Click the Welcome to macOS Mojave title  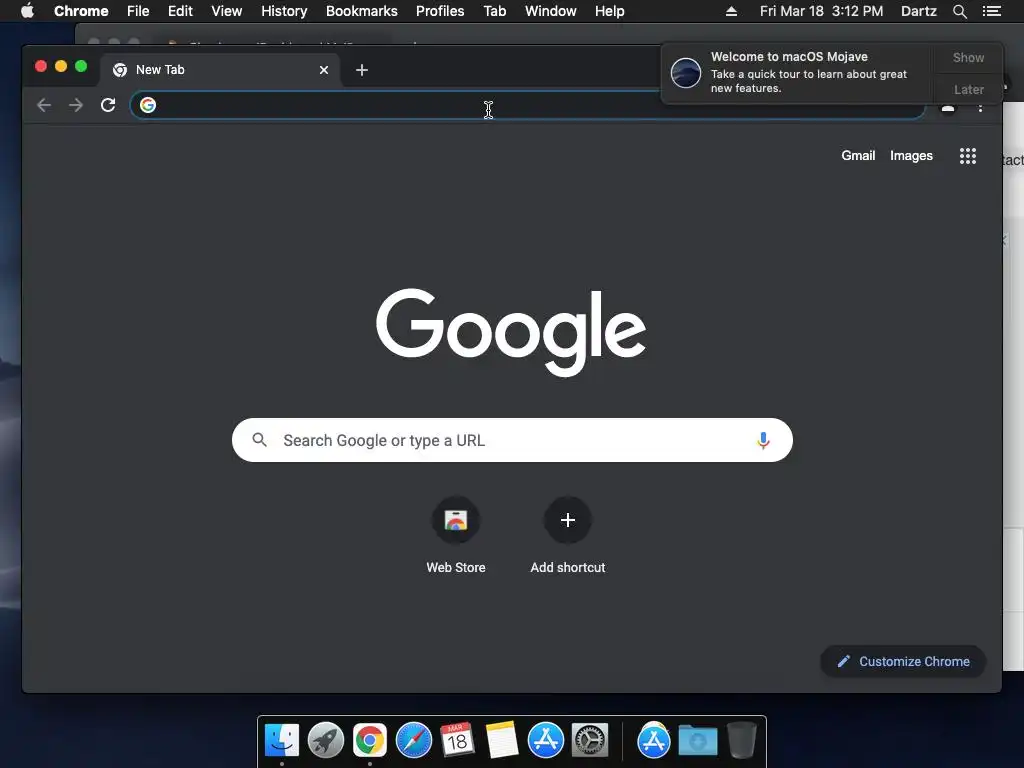(789, 57)
